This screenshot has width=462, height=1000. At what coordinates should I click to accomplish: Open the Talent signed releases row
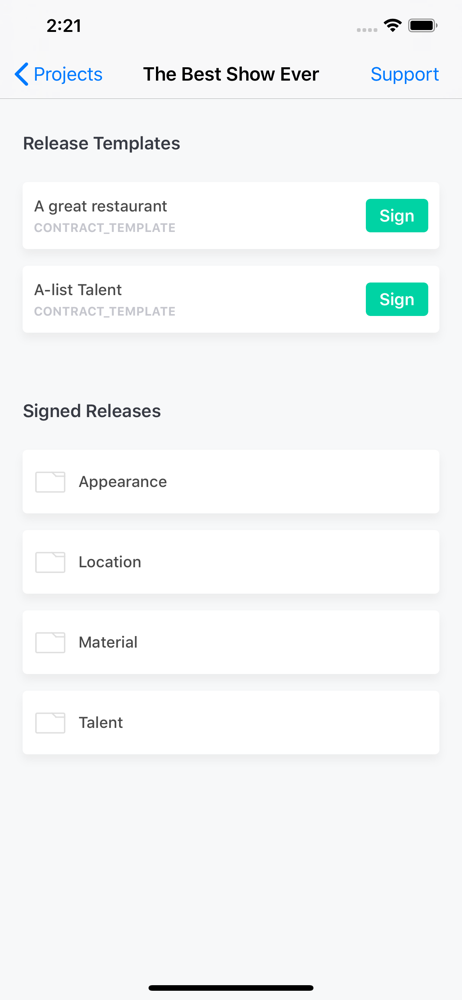[x=231, y=723]
